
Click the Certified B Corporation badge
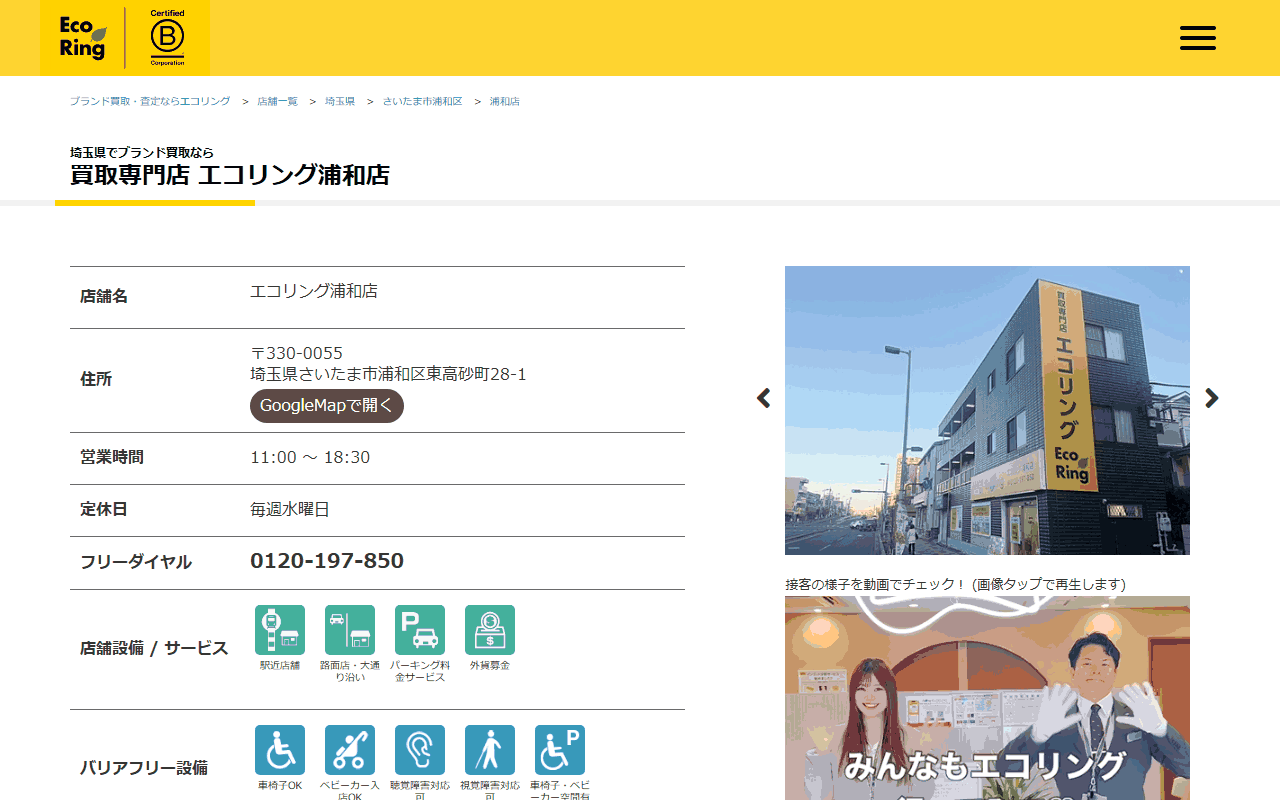(167, 37)
